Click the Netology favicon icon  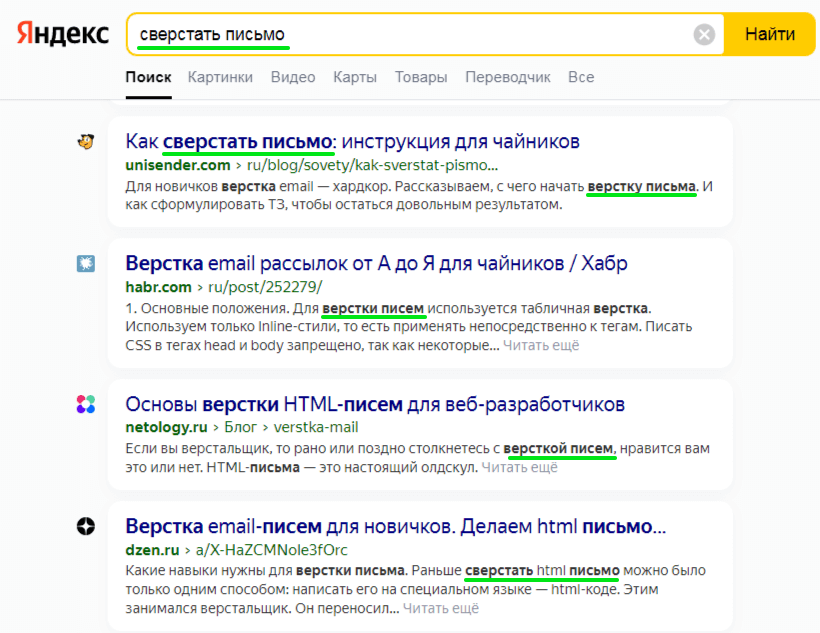(x=86, y=404)
